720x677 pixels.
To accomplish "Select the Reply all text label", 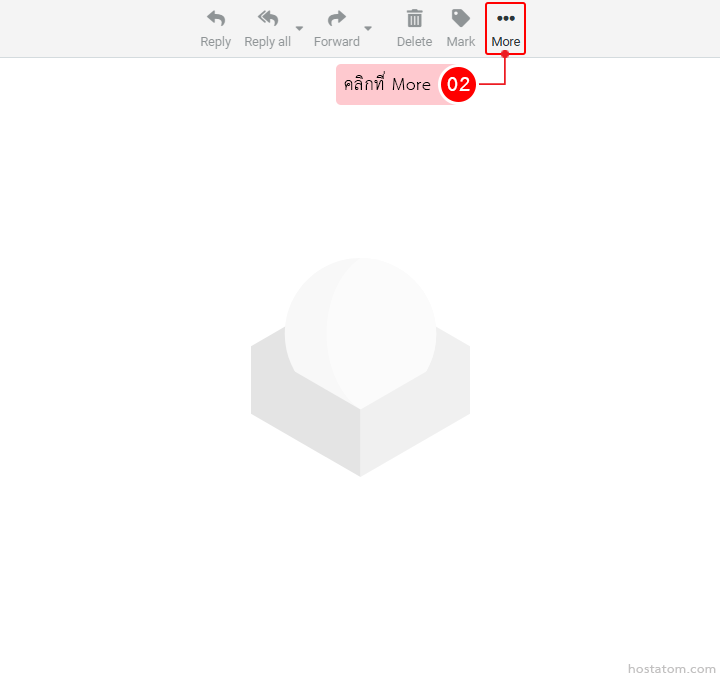I will 267,42.
